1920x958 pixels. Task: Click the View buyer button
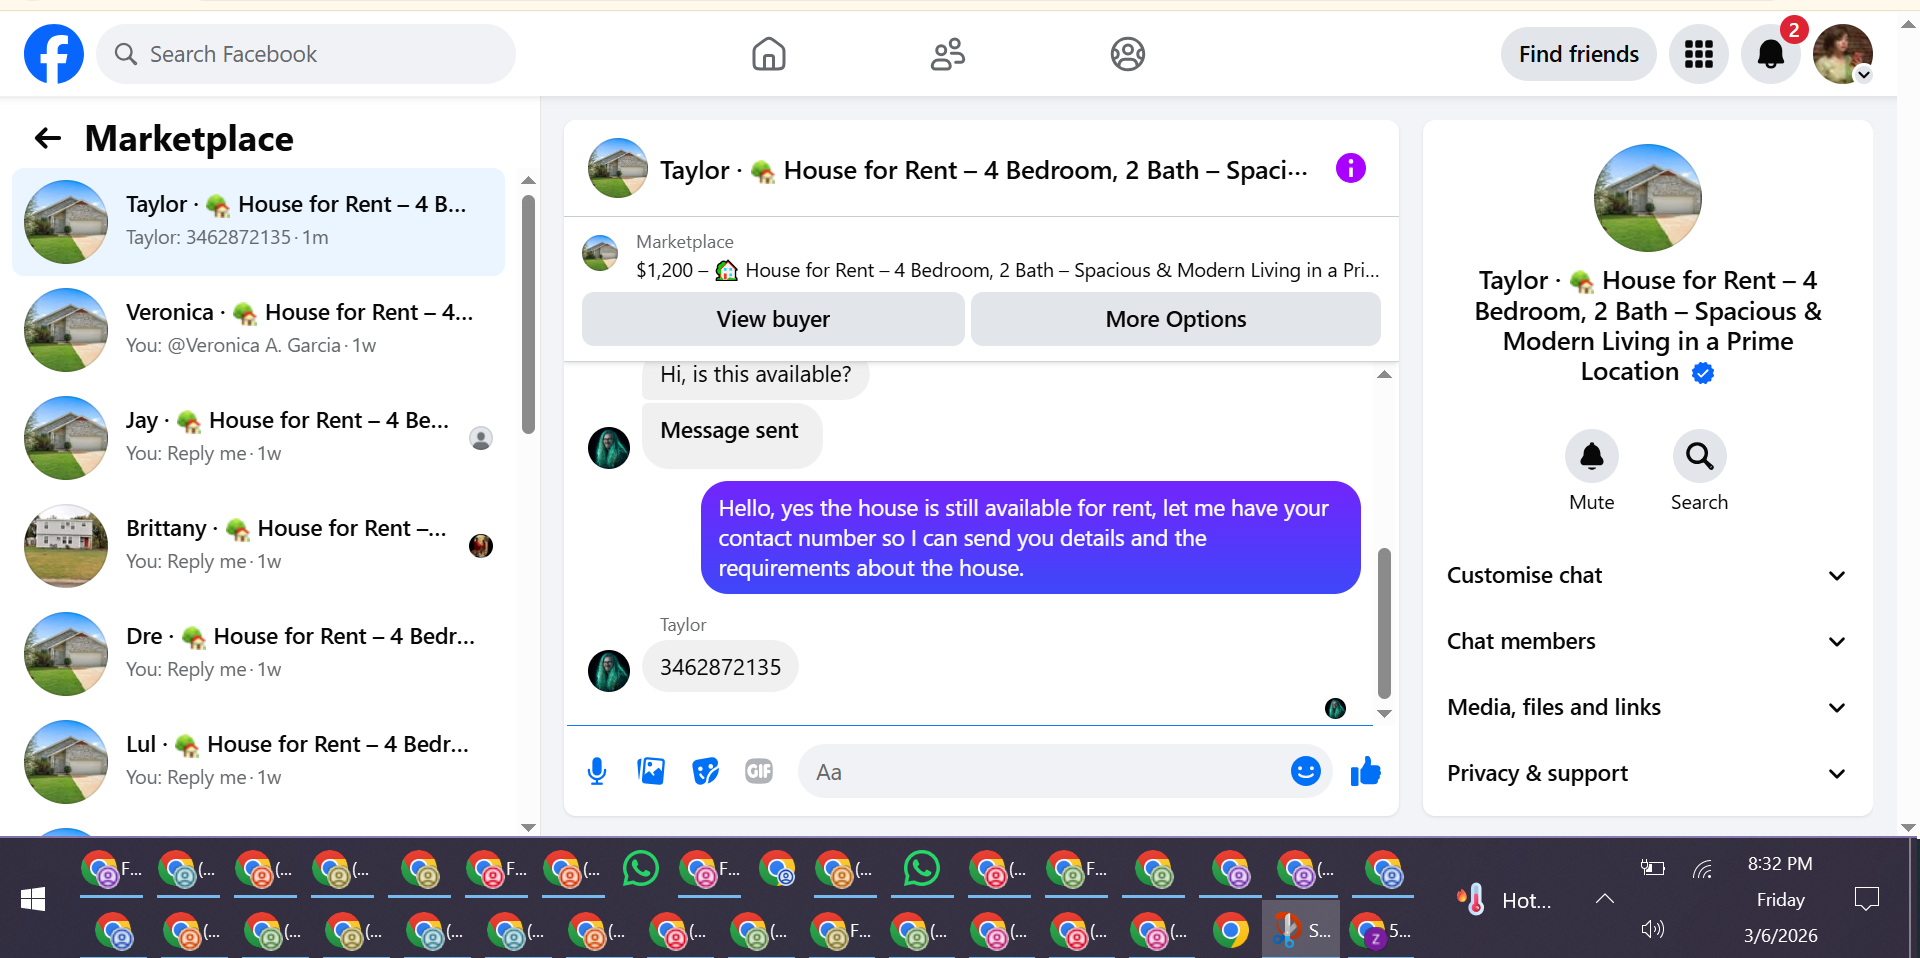tap(773, 319)
